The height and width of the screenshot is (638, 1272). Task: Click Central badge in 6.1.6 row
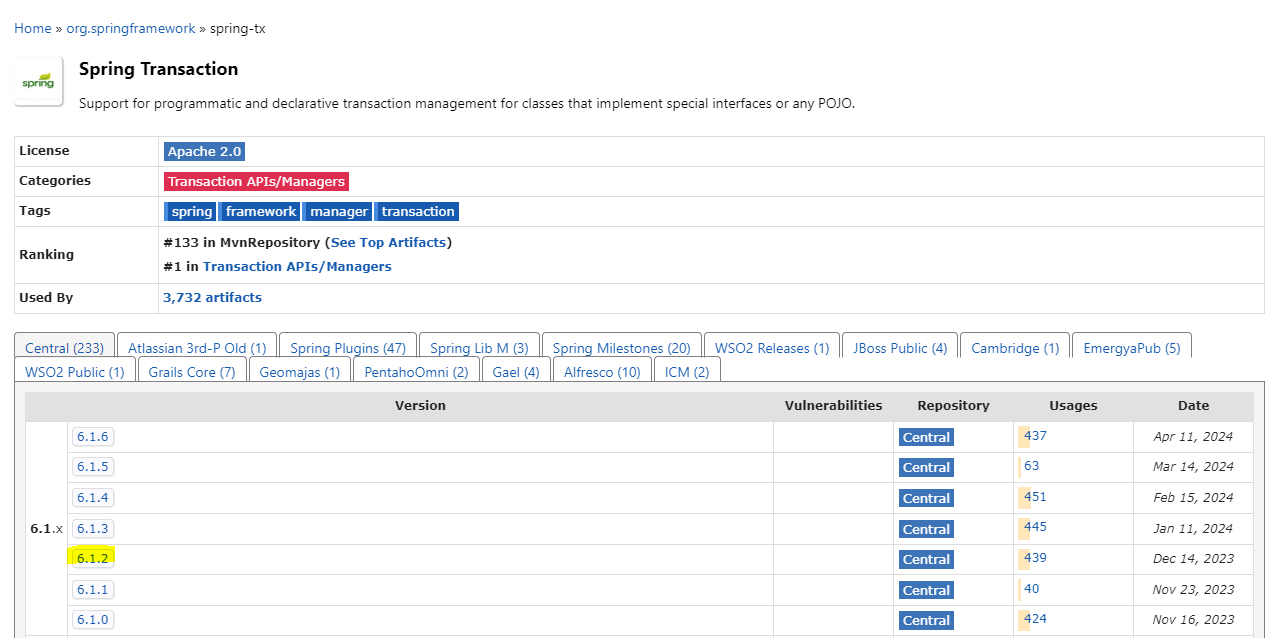click(x=926, y=437)
